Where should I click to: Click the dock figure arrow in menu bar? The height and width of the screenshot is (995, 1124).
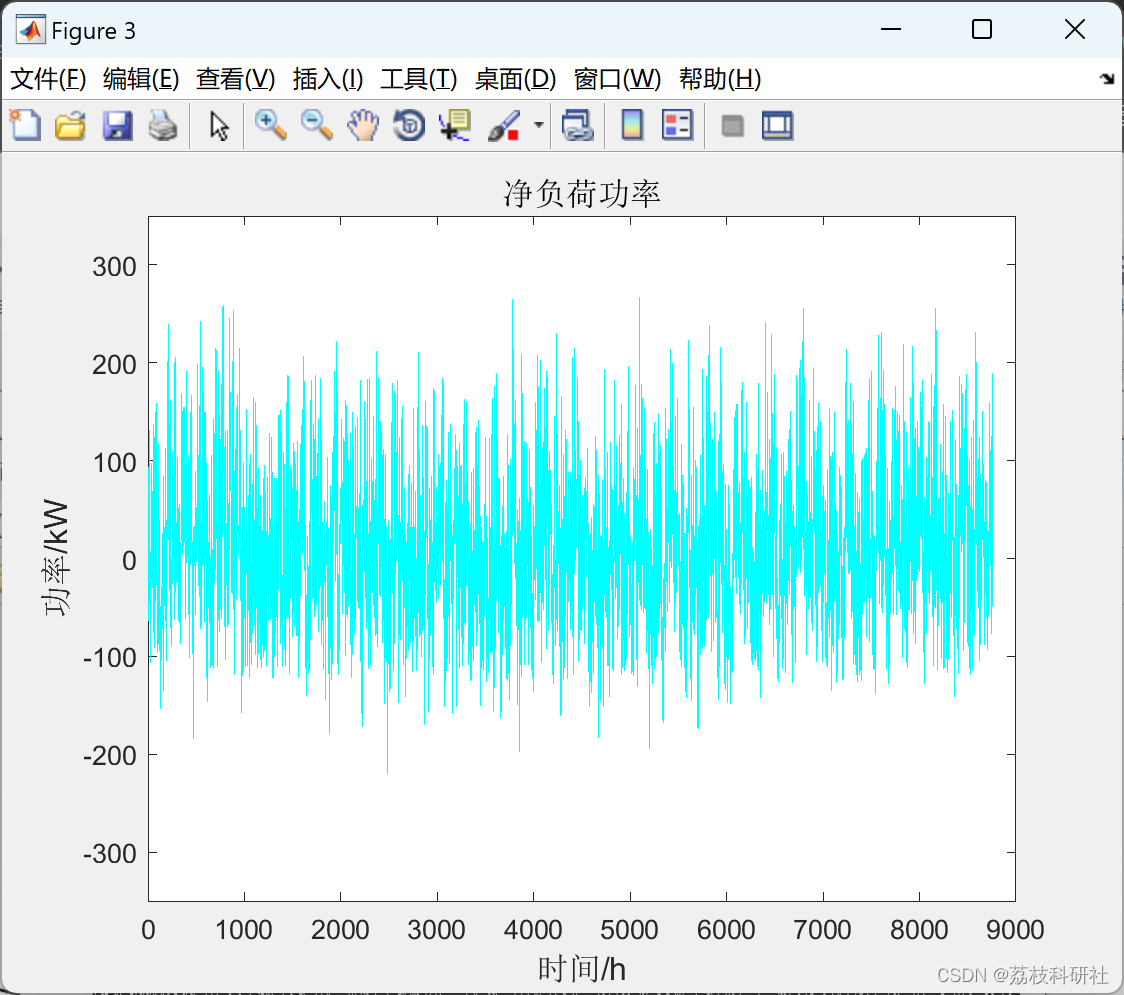tap(1107, 79)
